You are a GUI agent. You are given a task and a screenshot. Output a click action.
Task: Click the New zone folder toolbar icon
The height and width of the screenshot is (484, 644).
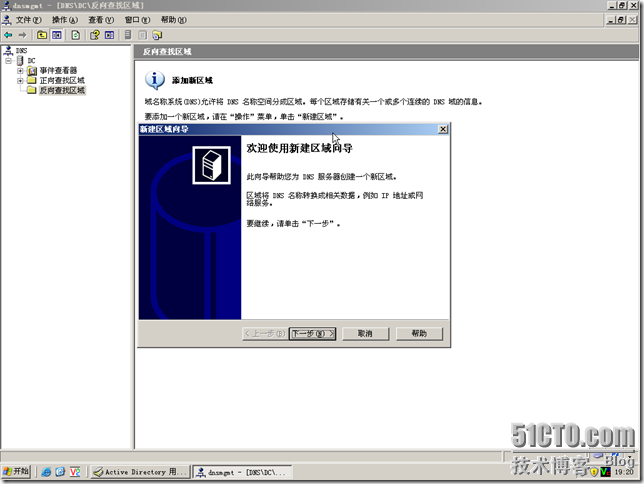157,35
